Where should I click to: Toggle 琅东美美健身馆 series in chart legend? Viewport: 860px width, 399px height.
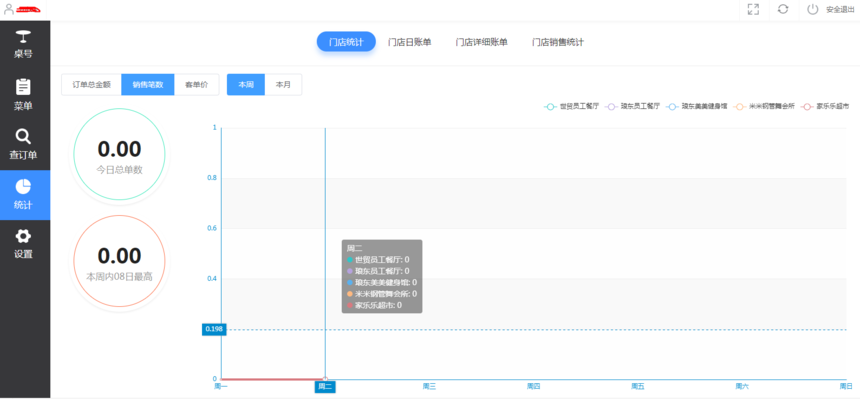coord(697,107)
